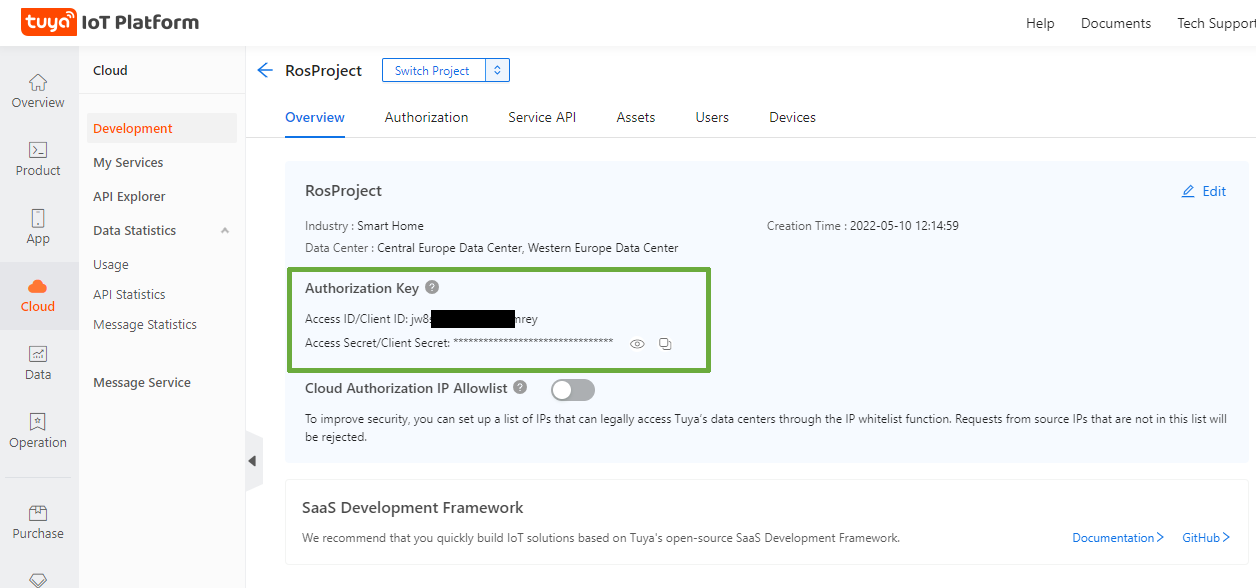Switch to the Devices tab
The width and height of the screenshot is (1256, 588).
792,117
